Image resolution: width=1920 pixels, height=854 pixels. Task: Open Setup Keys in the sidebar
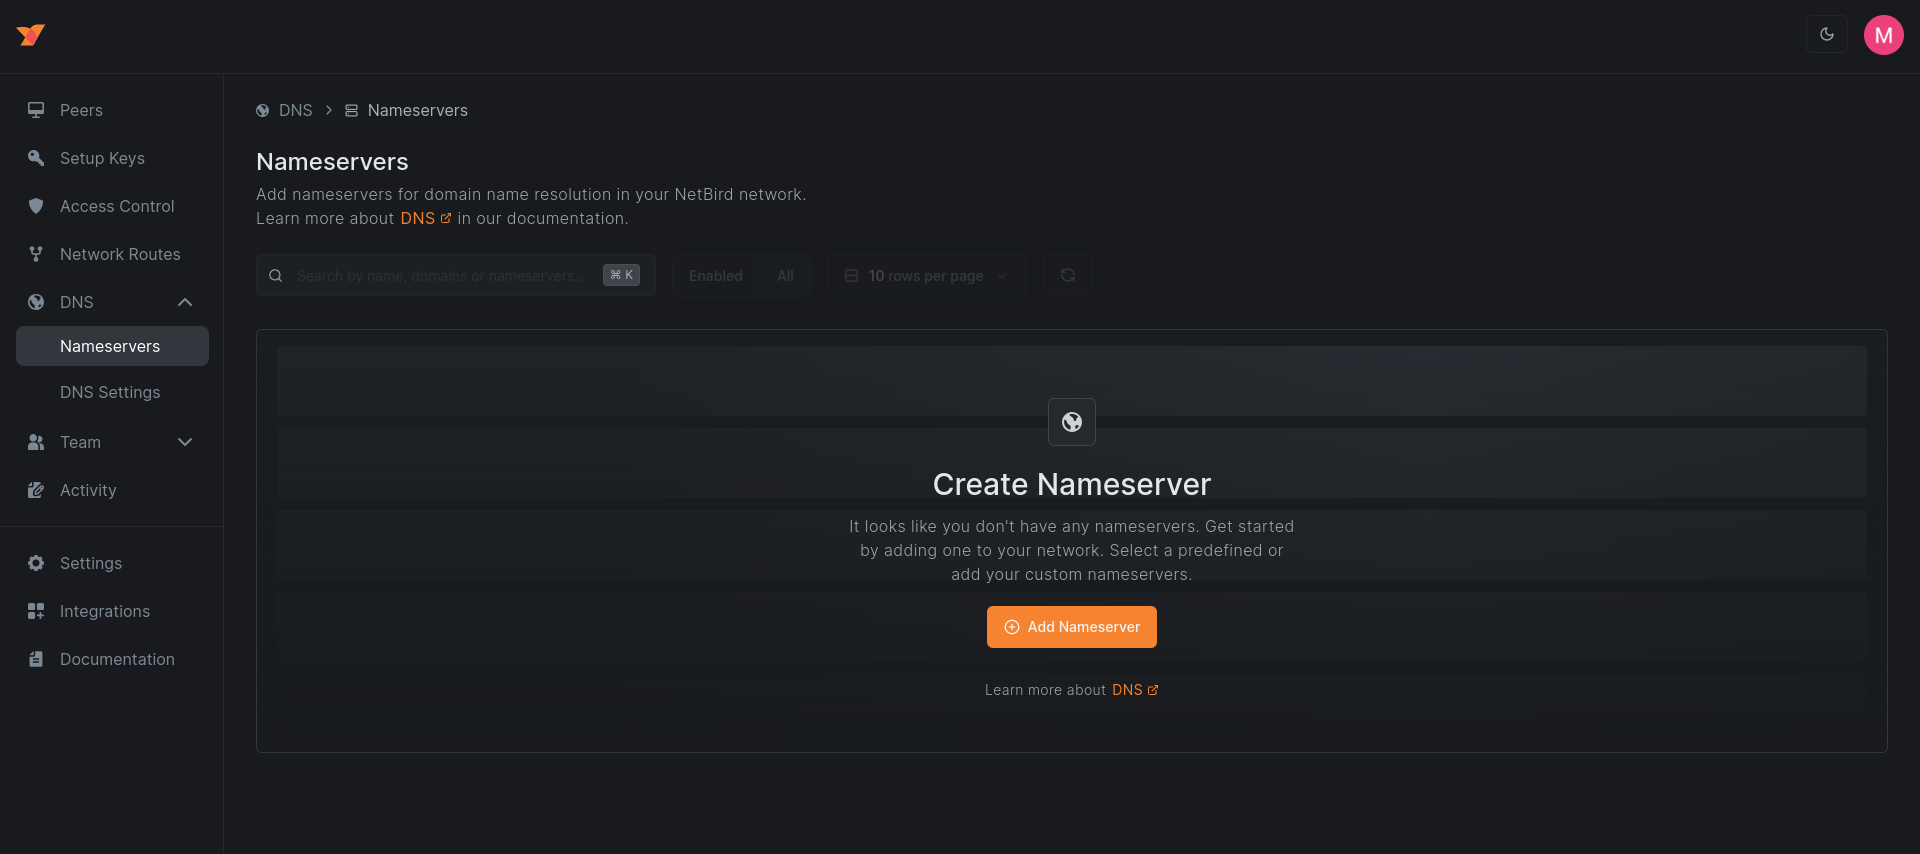102,158
